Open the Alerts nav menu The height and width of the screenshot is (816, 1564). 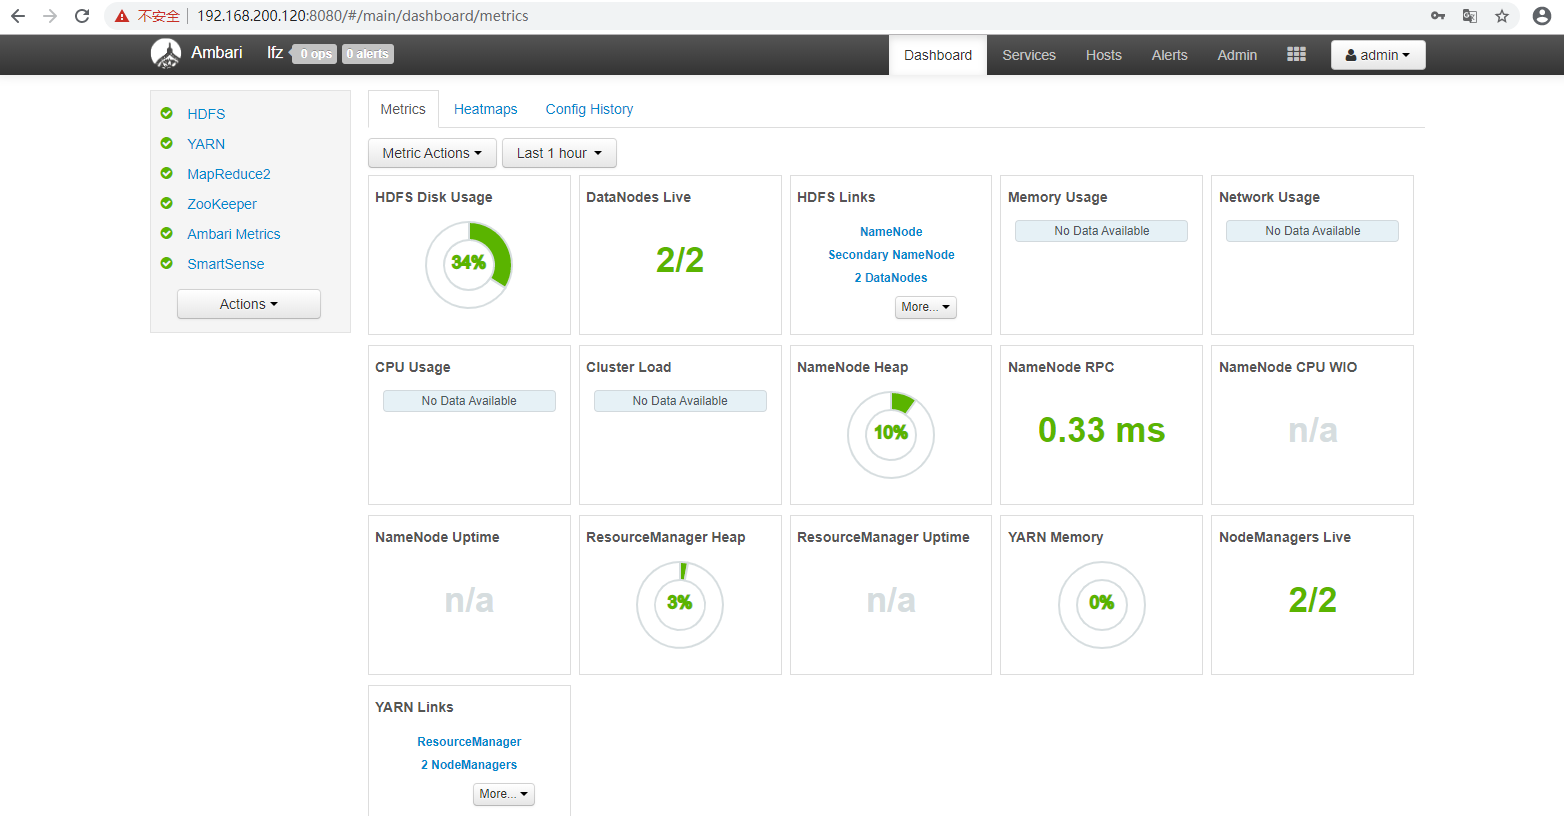point(1169,55)
